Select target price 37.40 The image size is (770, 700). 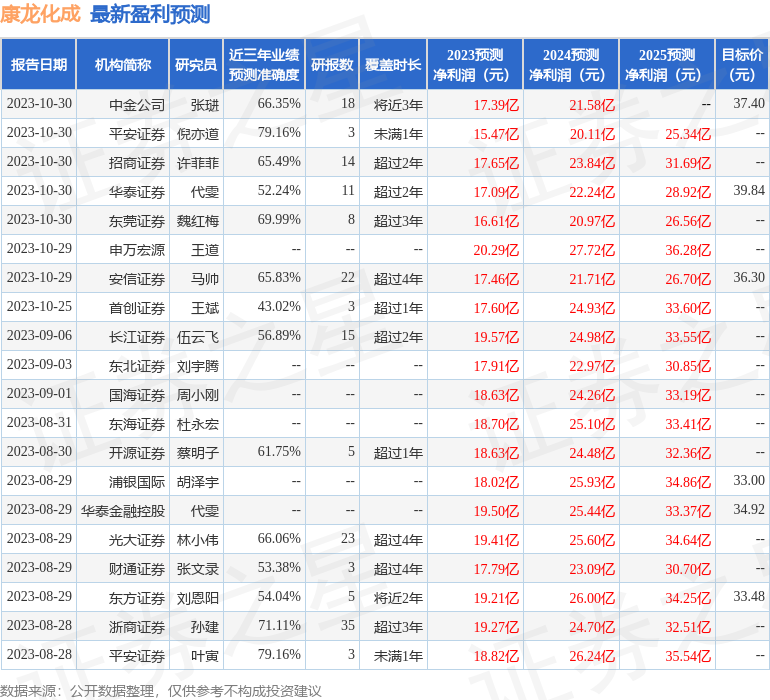pos(749,103)
